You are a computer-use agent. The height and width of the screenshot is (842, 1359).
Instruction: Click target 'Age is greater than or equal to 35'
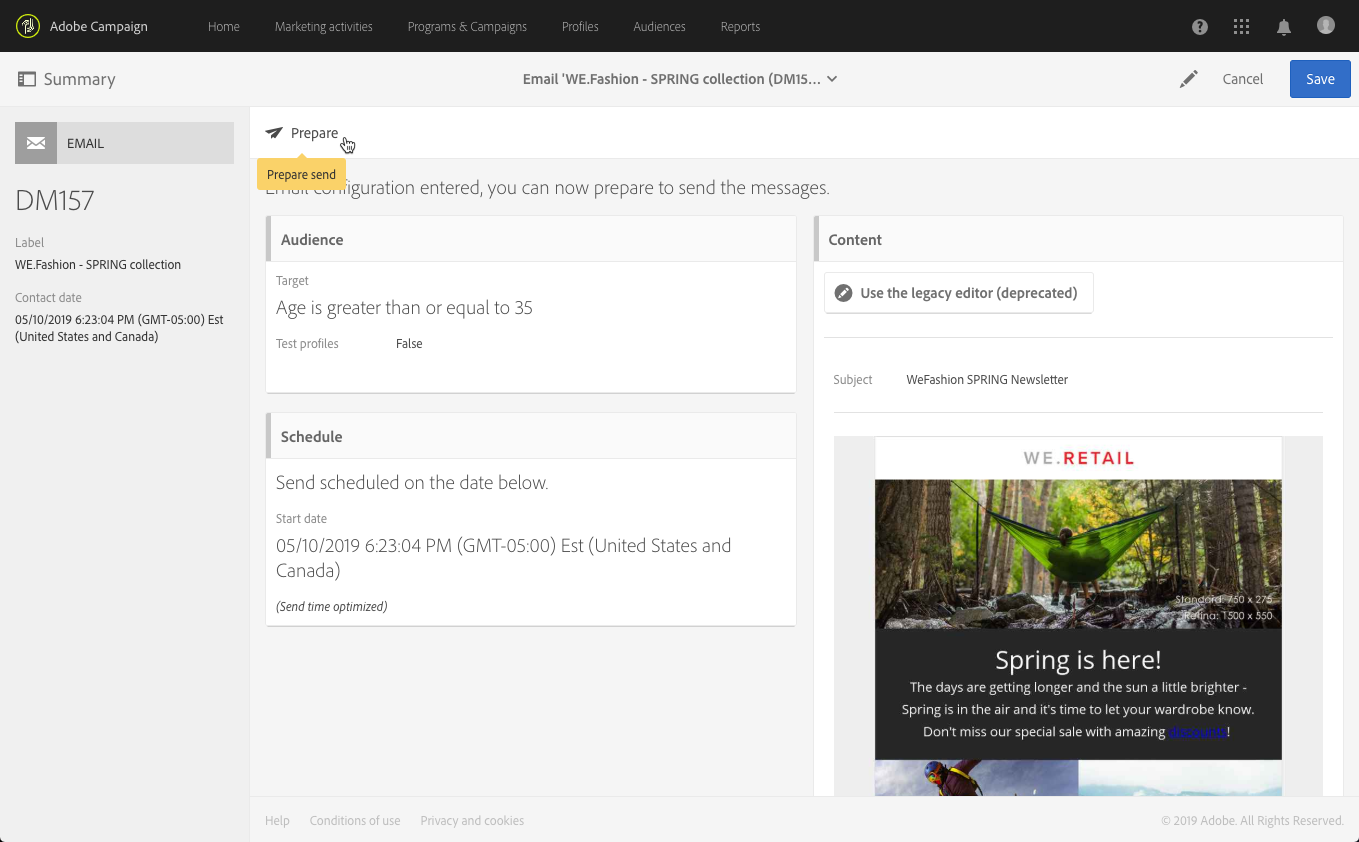tap(404, 308)
